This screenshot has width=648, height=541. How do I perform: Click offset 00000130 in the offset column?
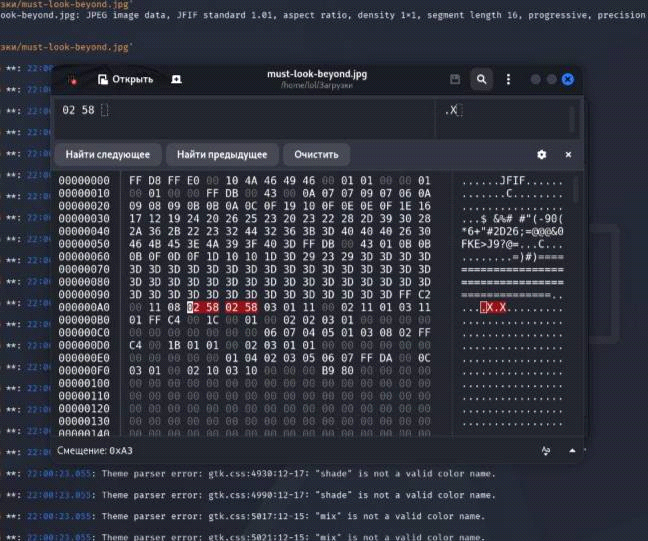[x=84, y=421]
